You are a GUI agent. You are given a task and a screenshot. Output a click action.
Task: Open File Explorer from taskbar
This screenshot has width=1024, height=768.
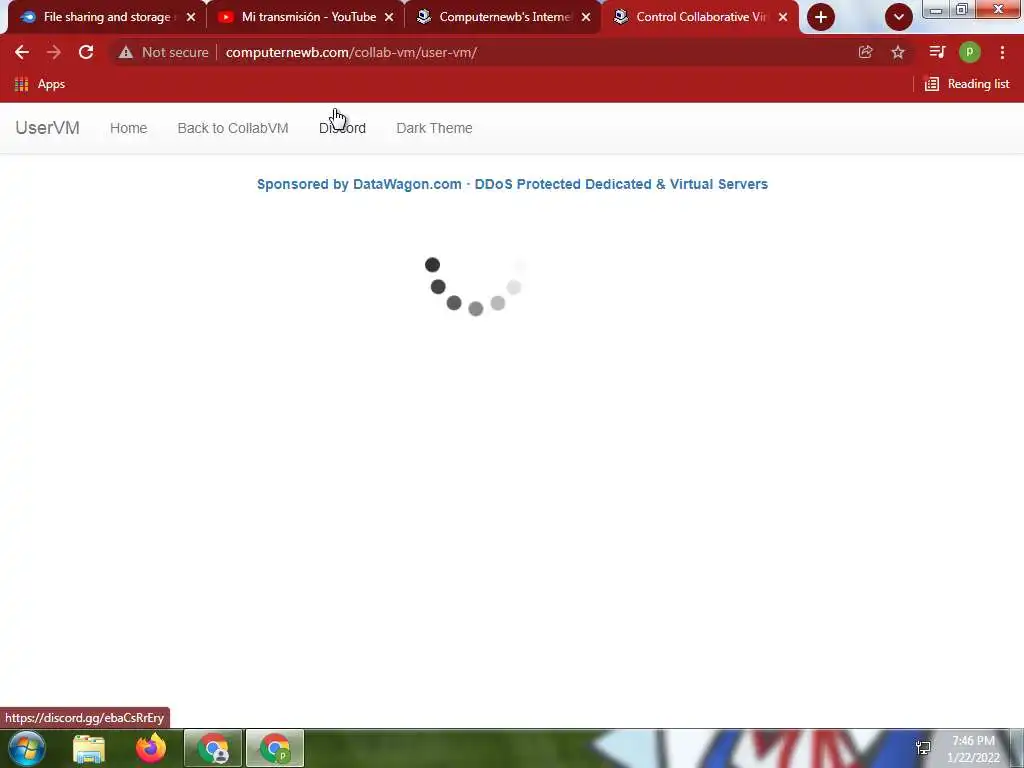click(x=89, y=748)
